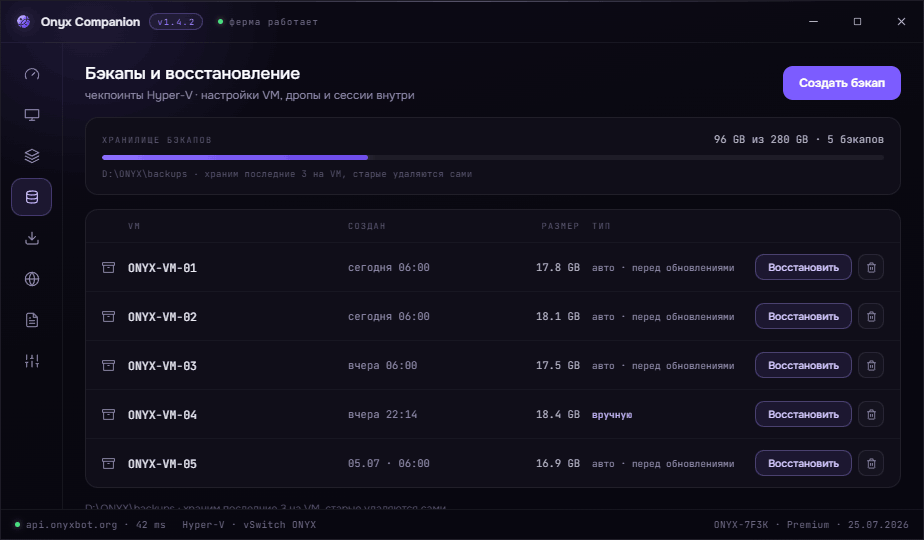
Task: Select the ONYX-VM-02 row name
Action: [162, 317]
